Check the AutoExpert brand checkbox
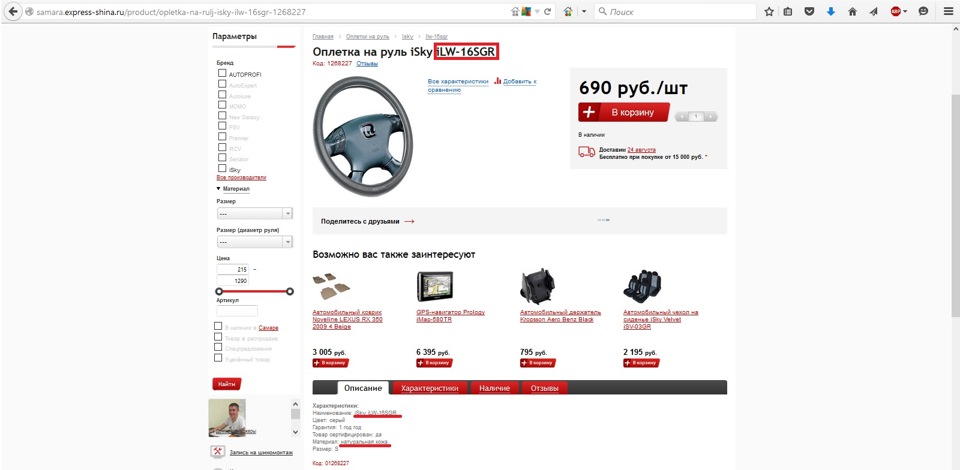 pos(222,84)
